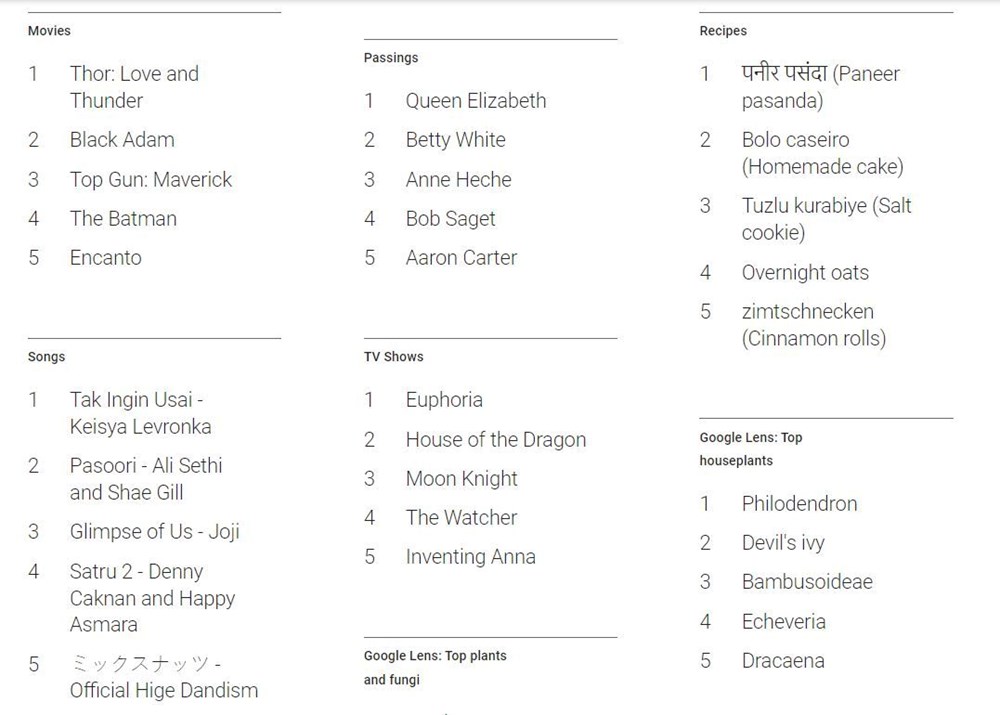The width and height of the screenshot is (1000, 715).
Task: Select Pasoori by Ali Sethi song
Action: (146, 479)
